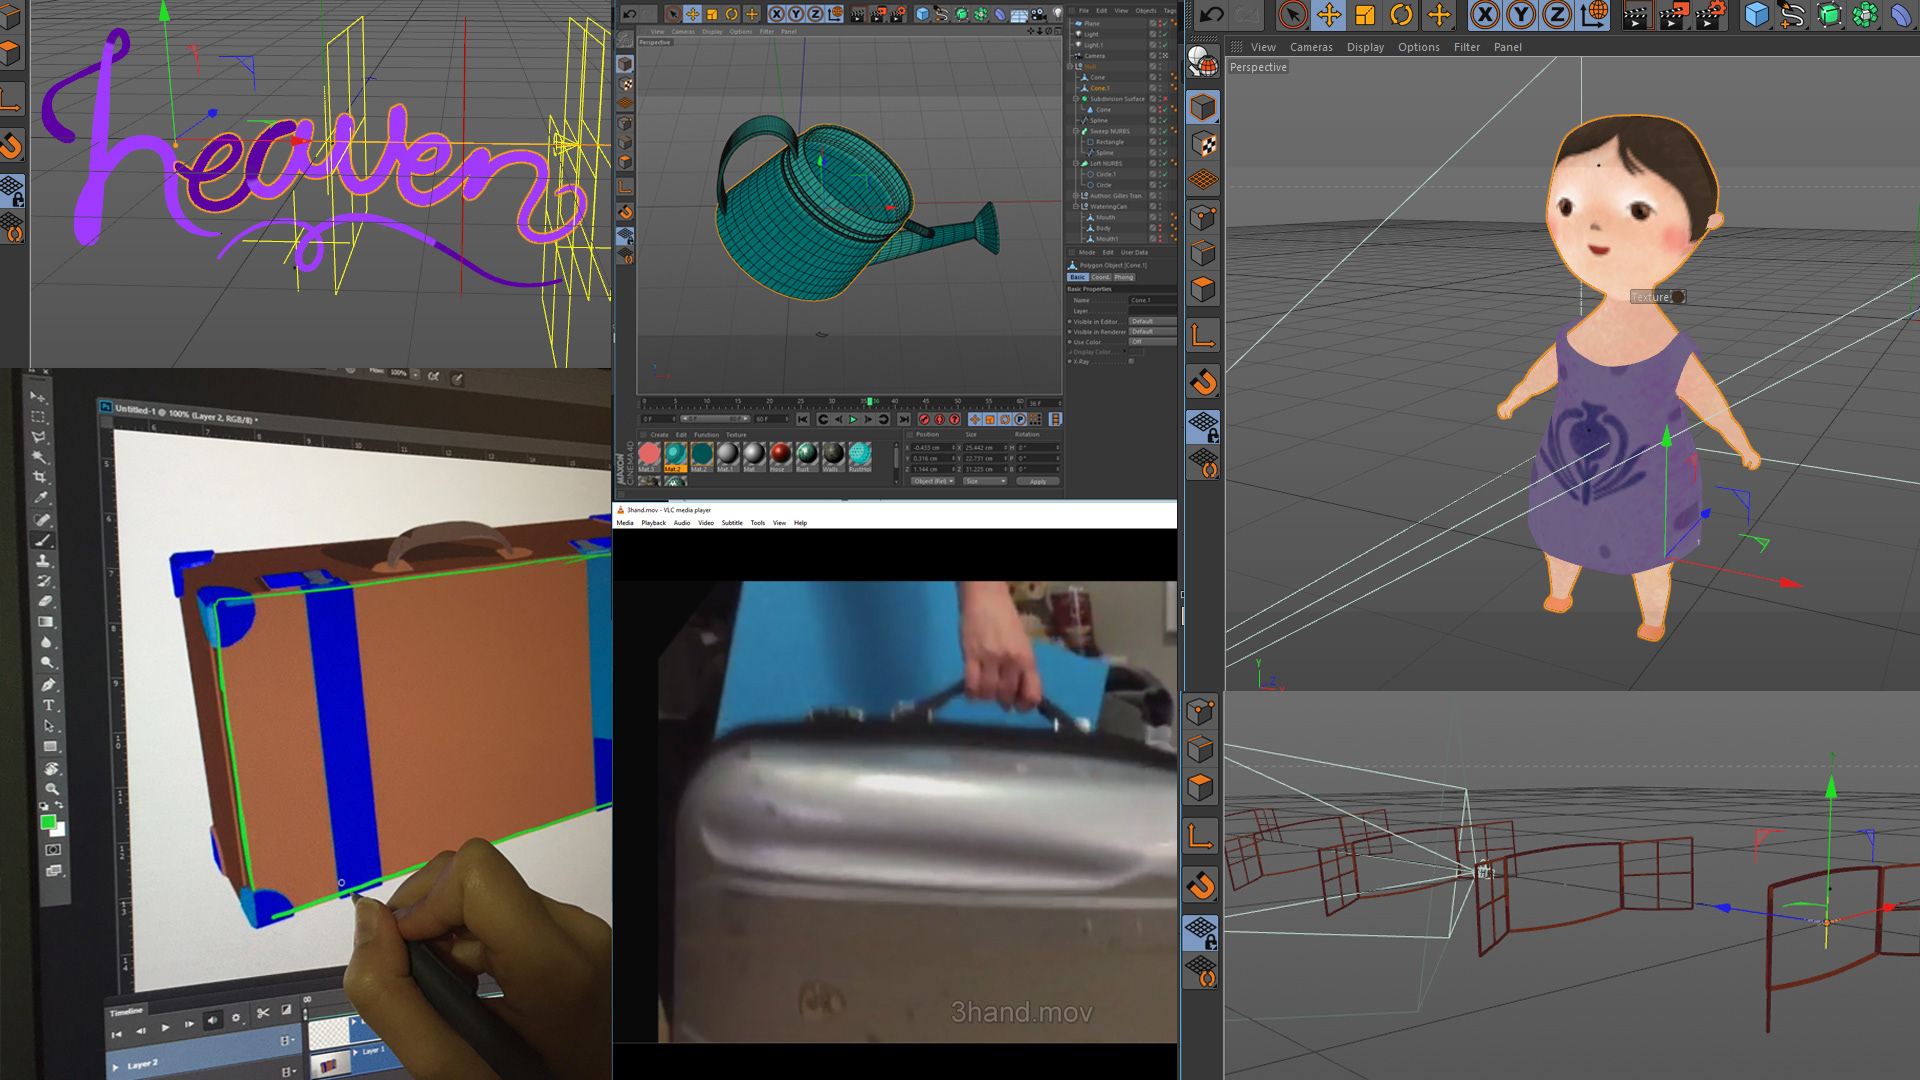The height and width of the screenshot is (1080, 1920).
Task: Open Visible in Editor dropdown
Action: tap(1152, 321)
